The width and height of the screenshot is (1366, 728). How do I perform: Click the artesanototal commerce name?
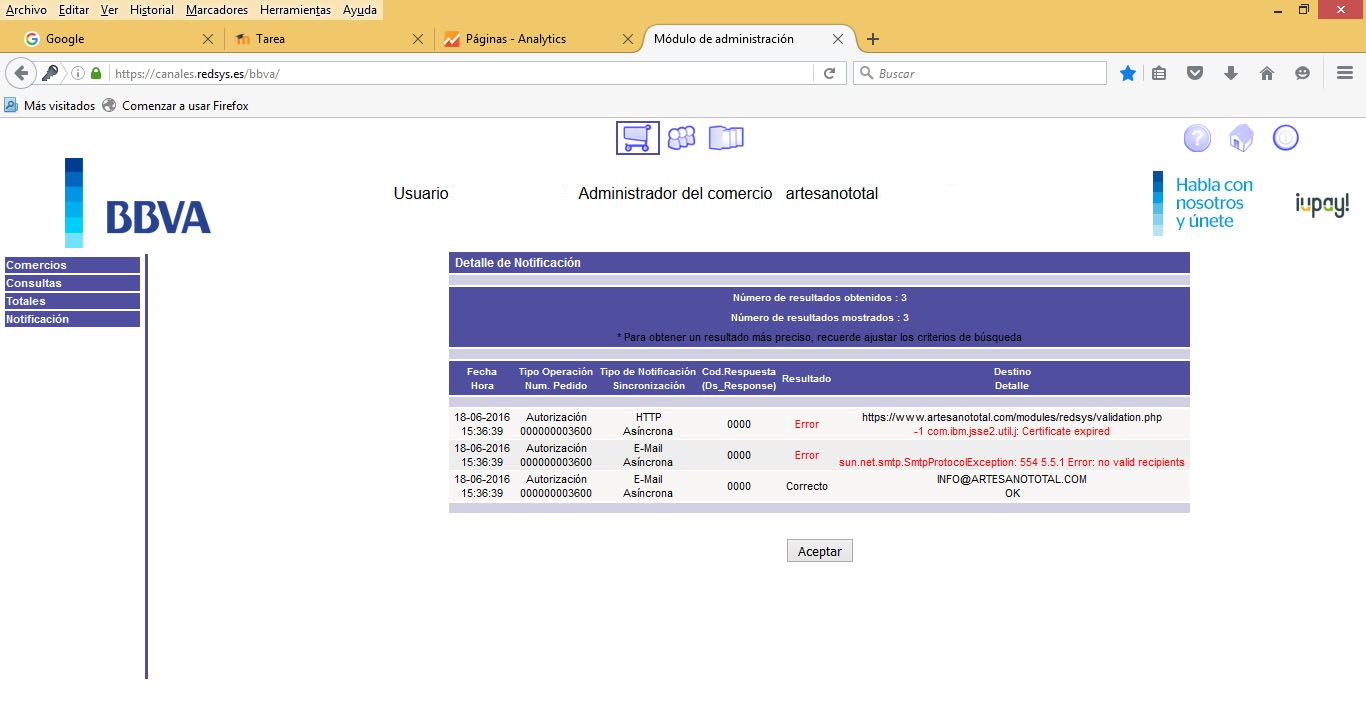pyautogui.click(x=832, y=193)
